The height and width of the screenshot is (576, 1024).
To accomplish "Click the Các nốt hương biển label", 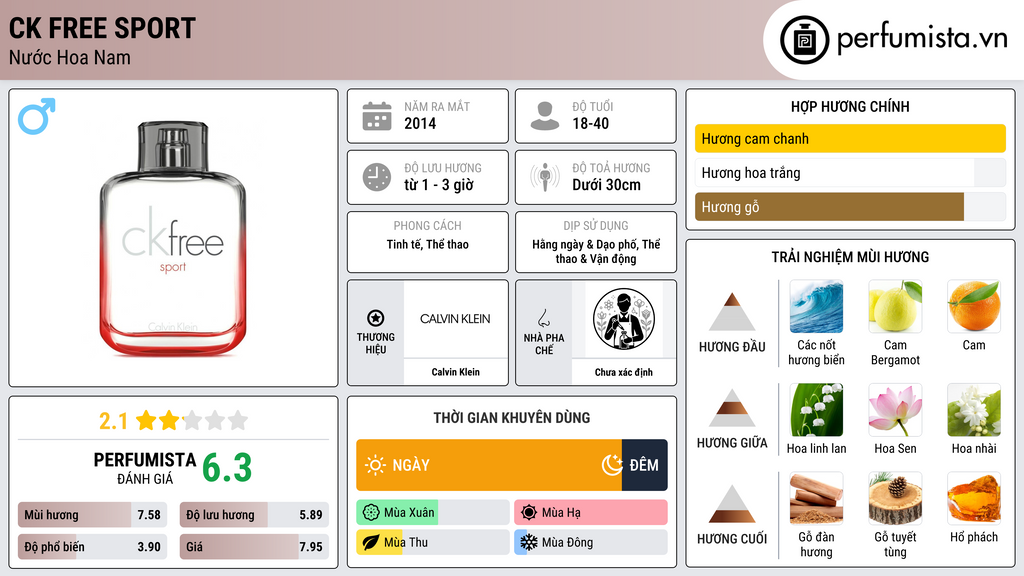I will (816, 352).
